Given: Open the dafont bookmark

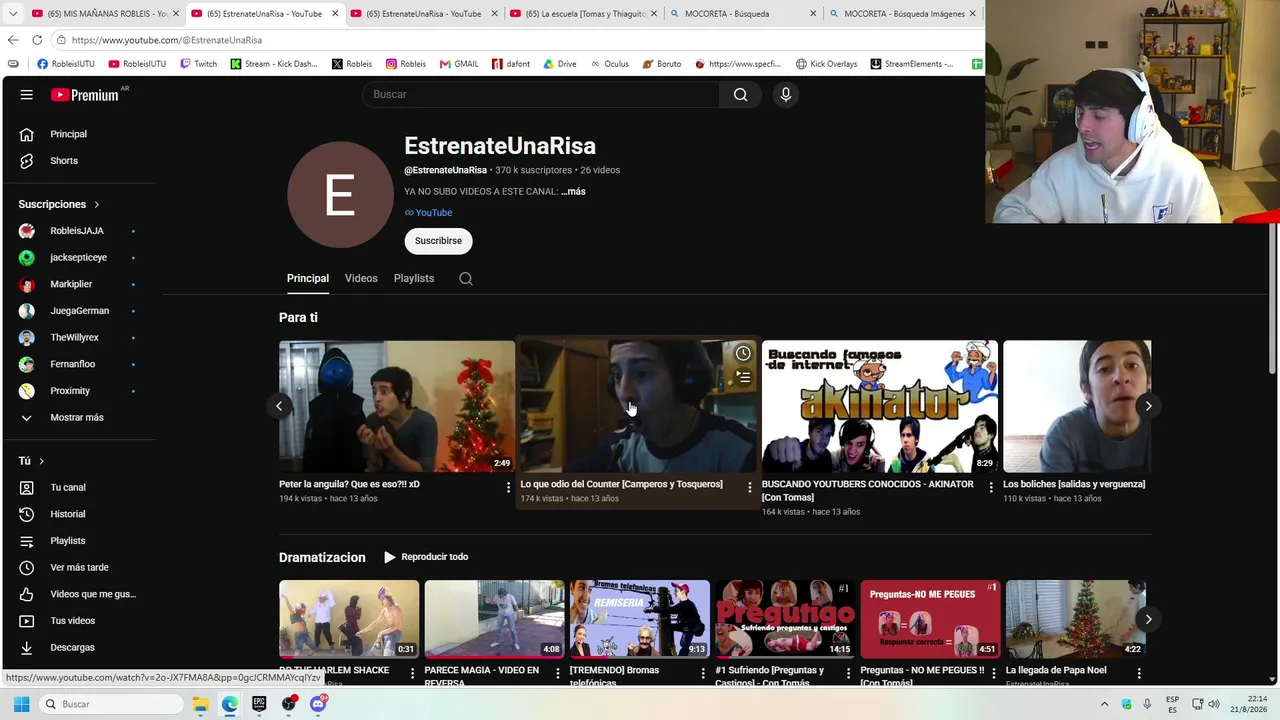Looking at the screenshot, I should tap(511, 64).
